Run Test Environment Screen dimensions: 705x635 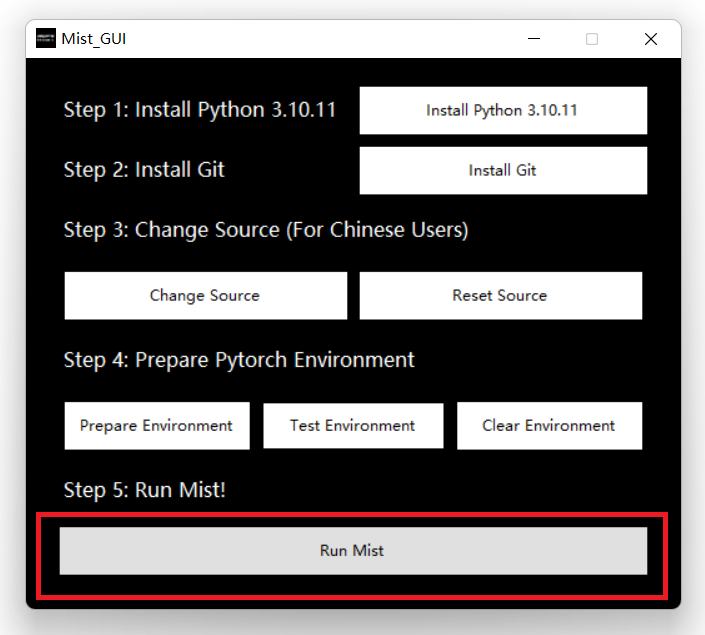coord(353,425)
